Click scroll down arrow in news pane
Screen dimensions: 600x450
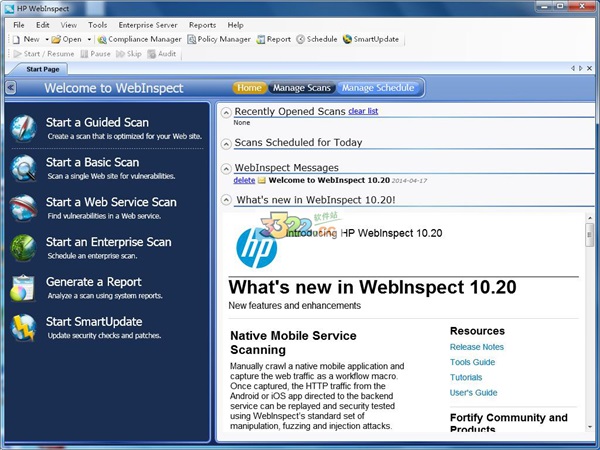coord(590,427)
